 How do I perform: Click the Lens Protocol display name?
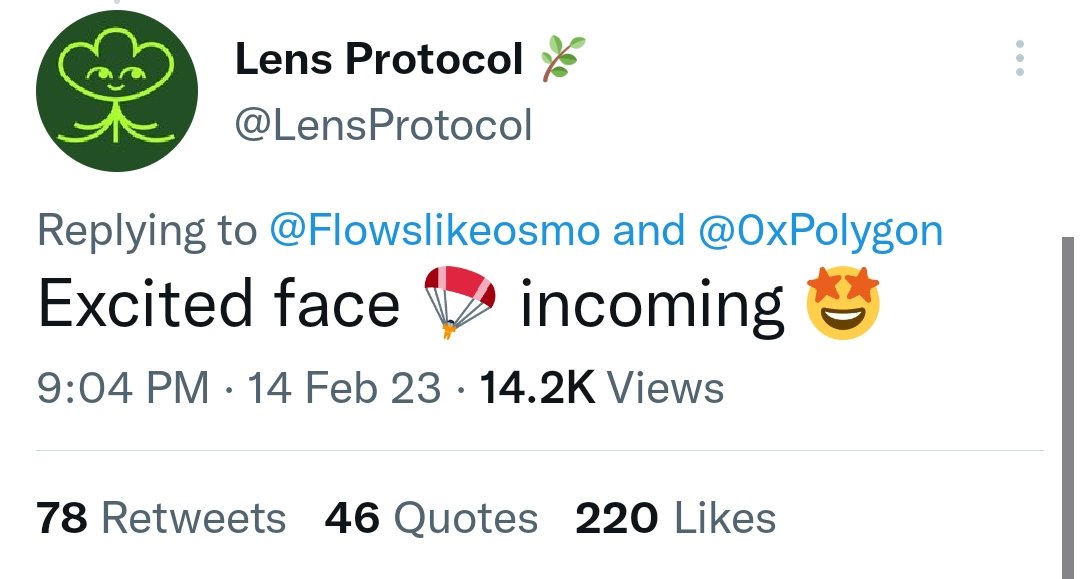[379, 59]
